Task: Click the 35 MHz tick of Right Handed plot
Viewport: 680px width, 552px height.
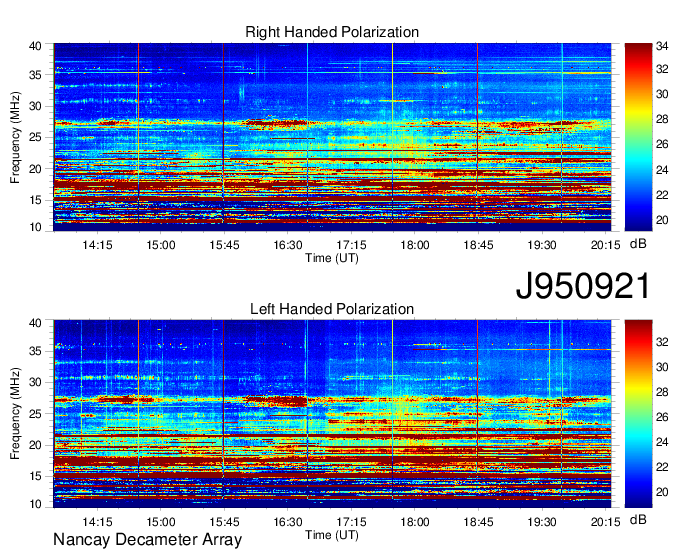Action: (x=35, y=75)
